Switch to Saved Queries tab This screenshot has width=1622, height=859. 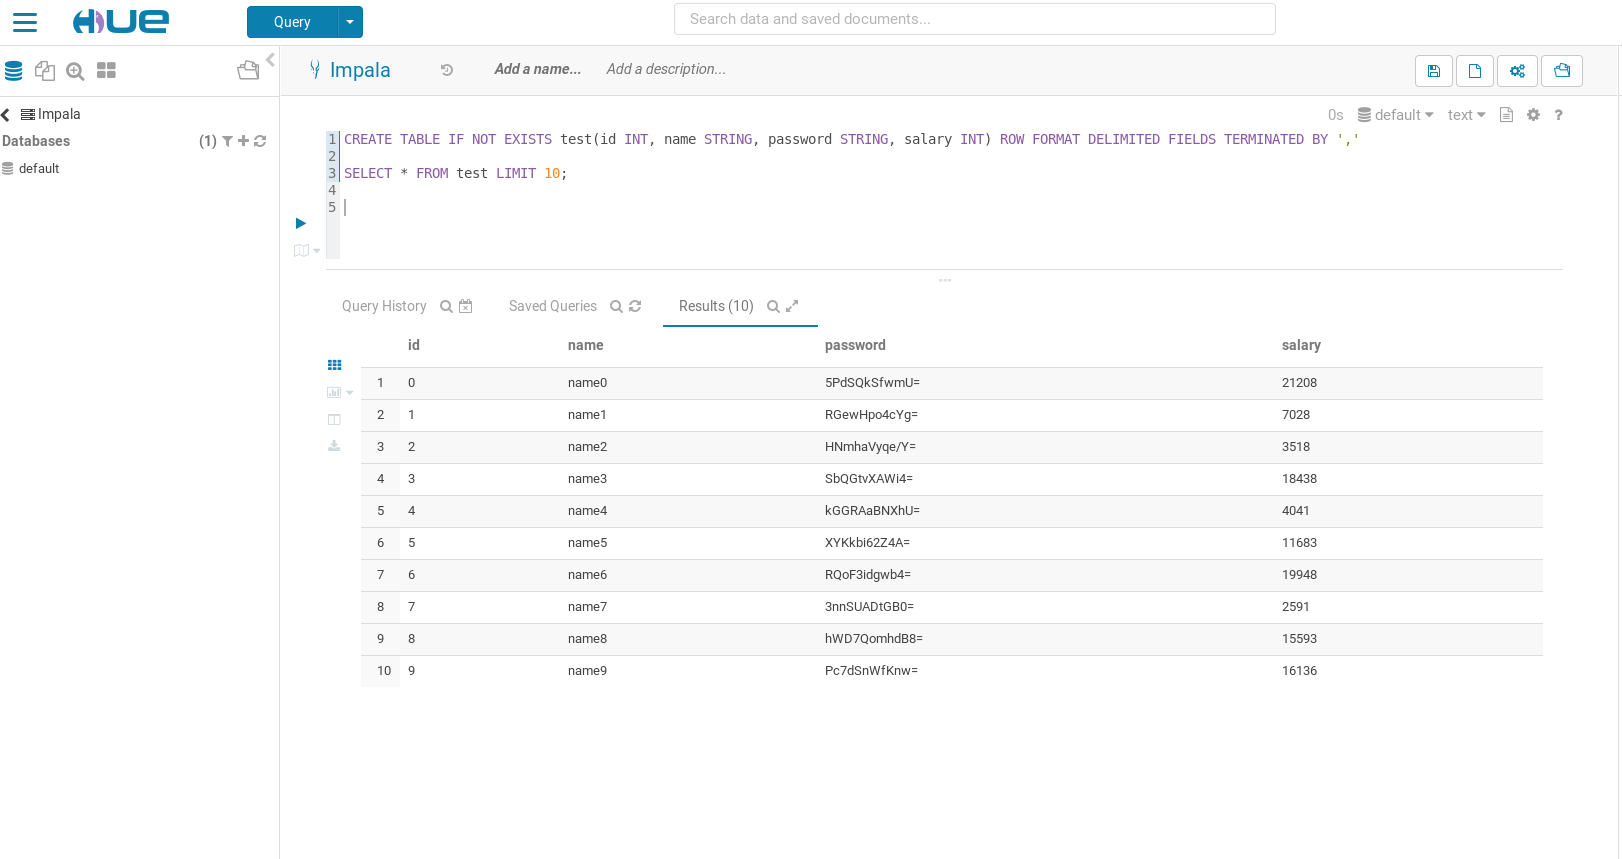point(552,306)
